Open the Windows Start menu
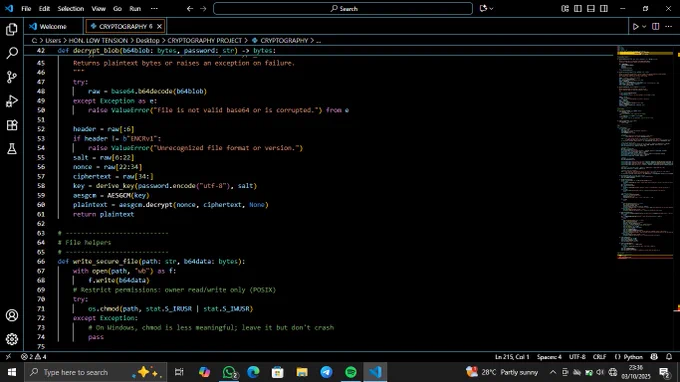This screenshot has width=680, height=382. pyautogui.click(x=12, y=372)
